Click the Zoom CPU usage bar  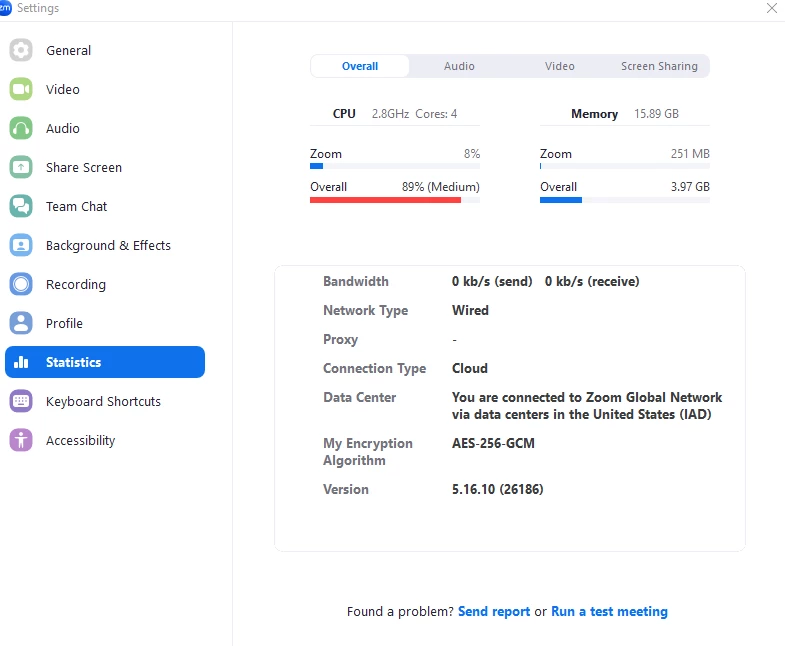point(395,166)
